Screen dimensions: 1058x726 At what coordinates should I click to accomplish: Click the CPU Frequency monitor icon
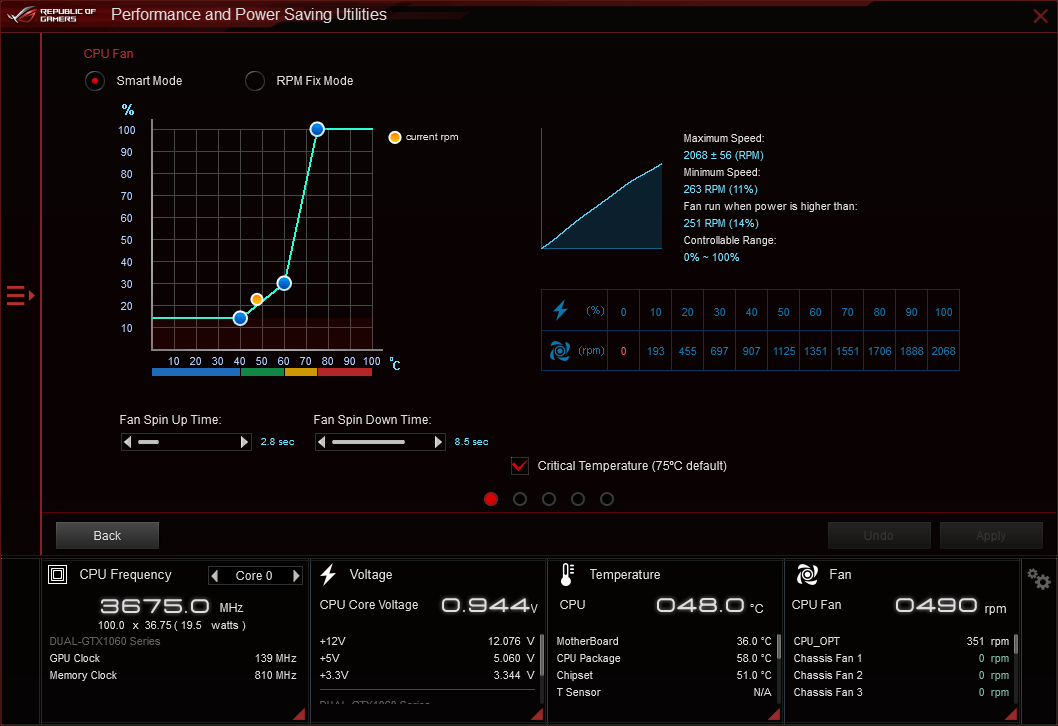click(x=57, y=574)
